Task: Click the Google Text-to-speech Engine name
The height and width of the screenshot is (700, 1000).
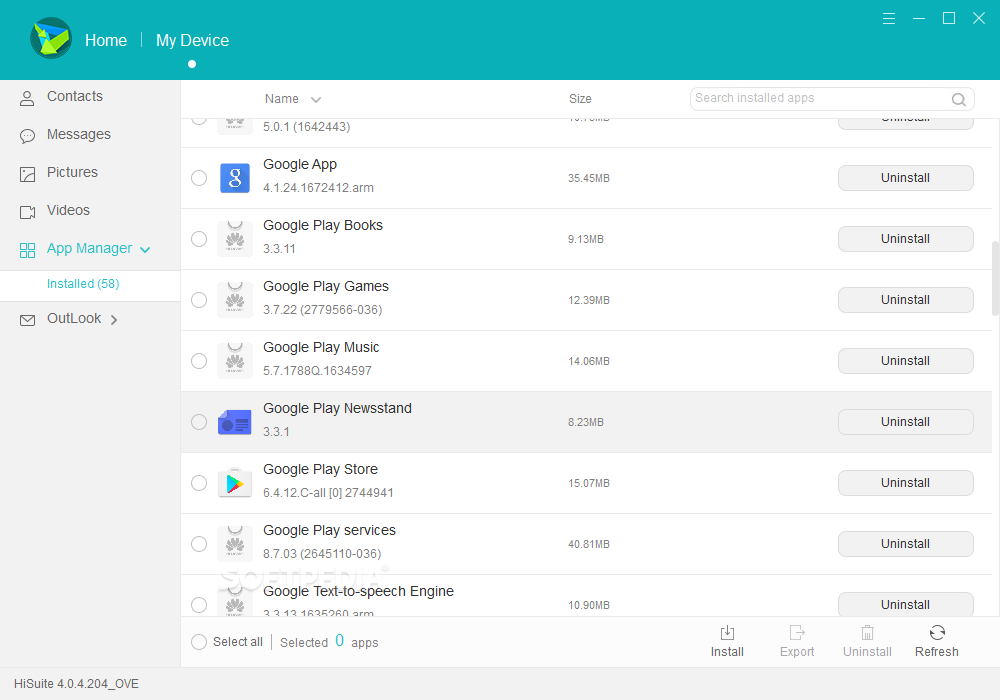Action: coord(358,591)
